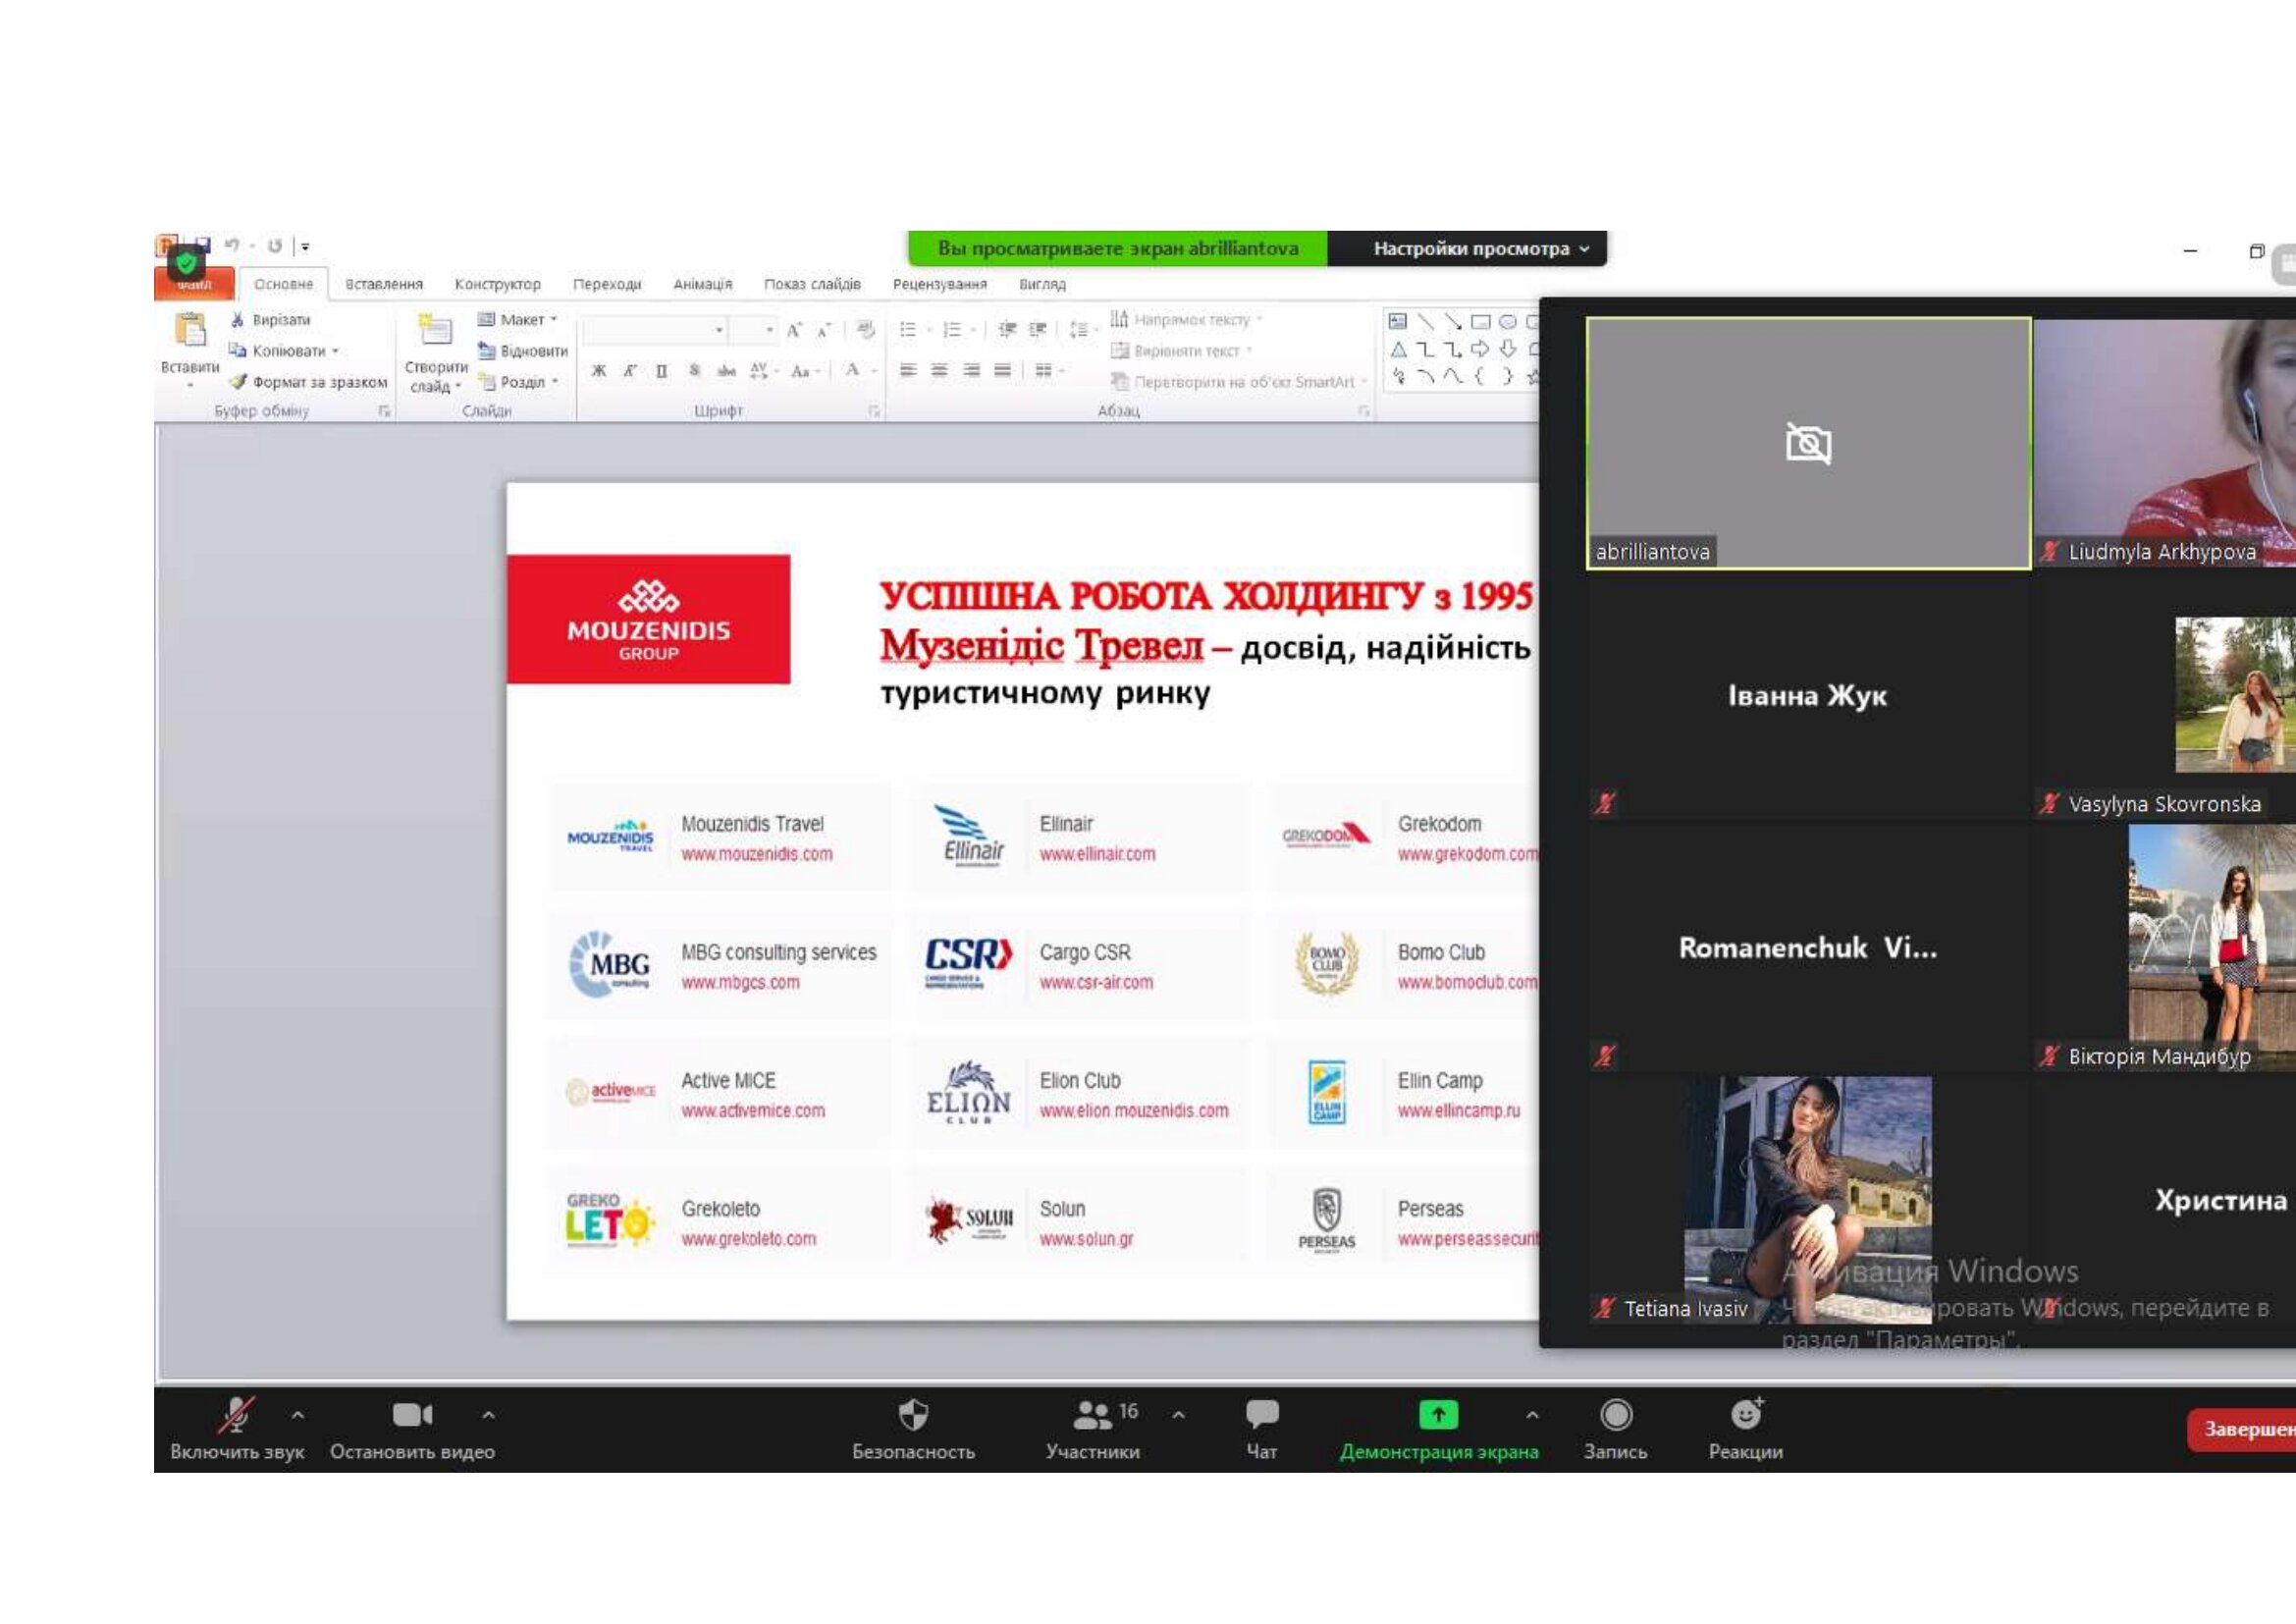This screenshot has height=1624, width=2296.
Task: Open the Рецензування ribbon tab
Action: (940, 284)
